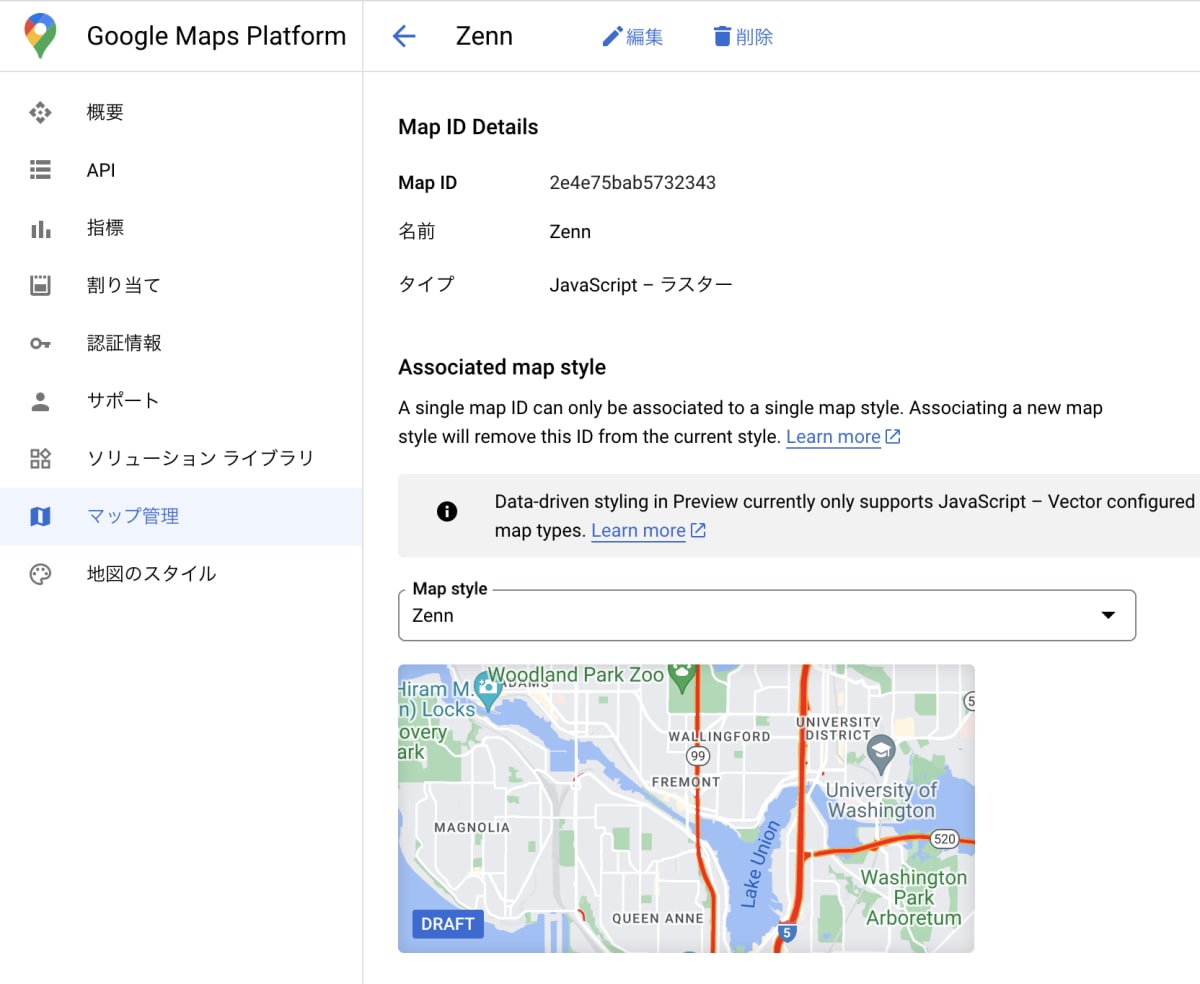Click the 認証情報 key icon

(40, 343)
